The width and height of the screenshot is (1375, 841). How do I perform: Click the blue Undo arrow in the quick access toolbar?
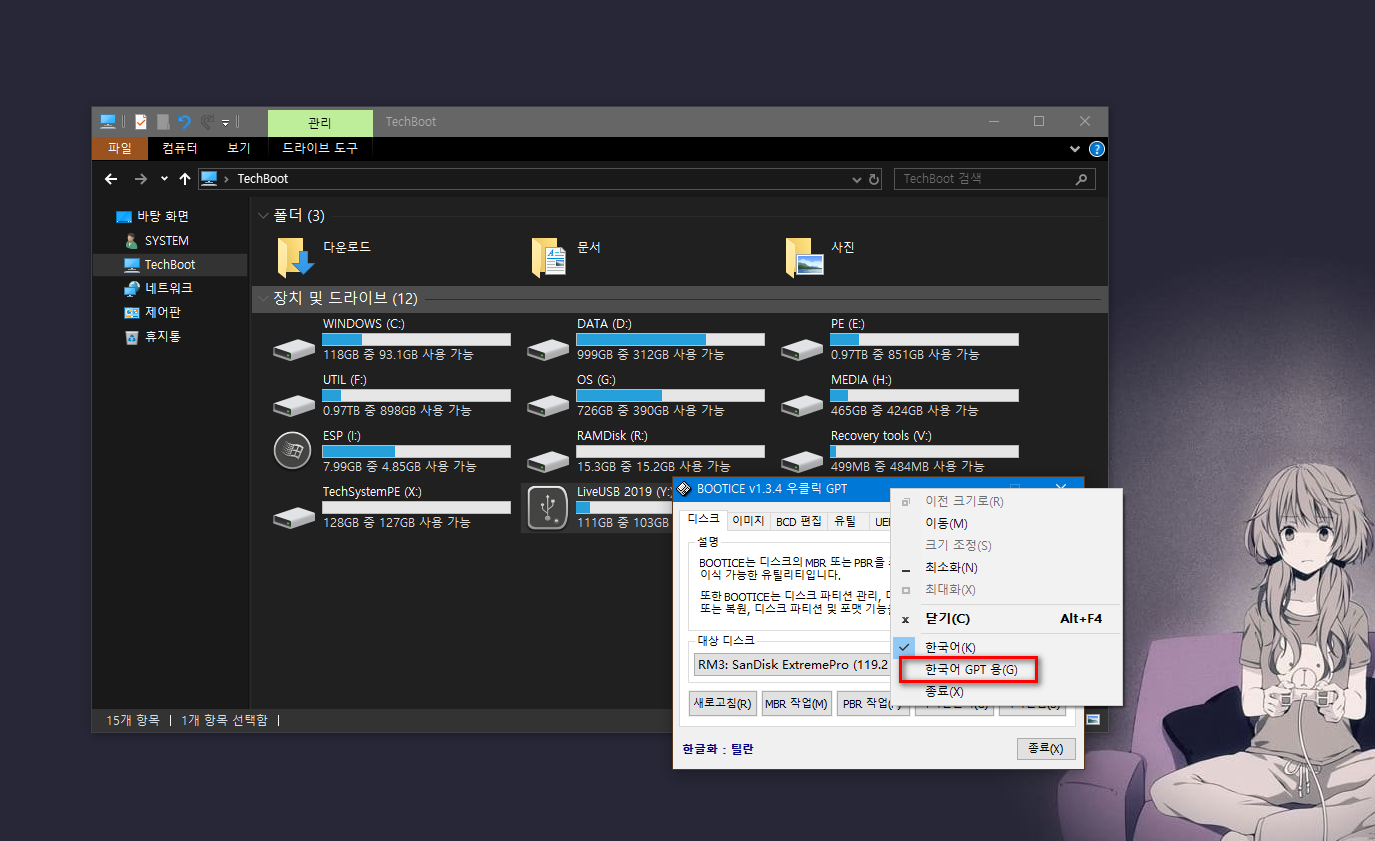tap(185, 122)
